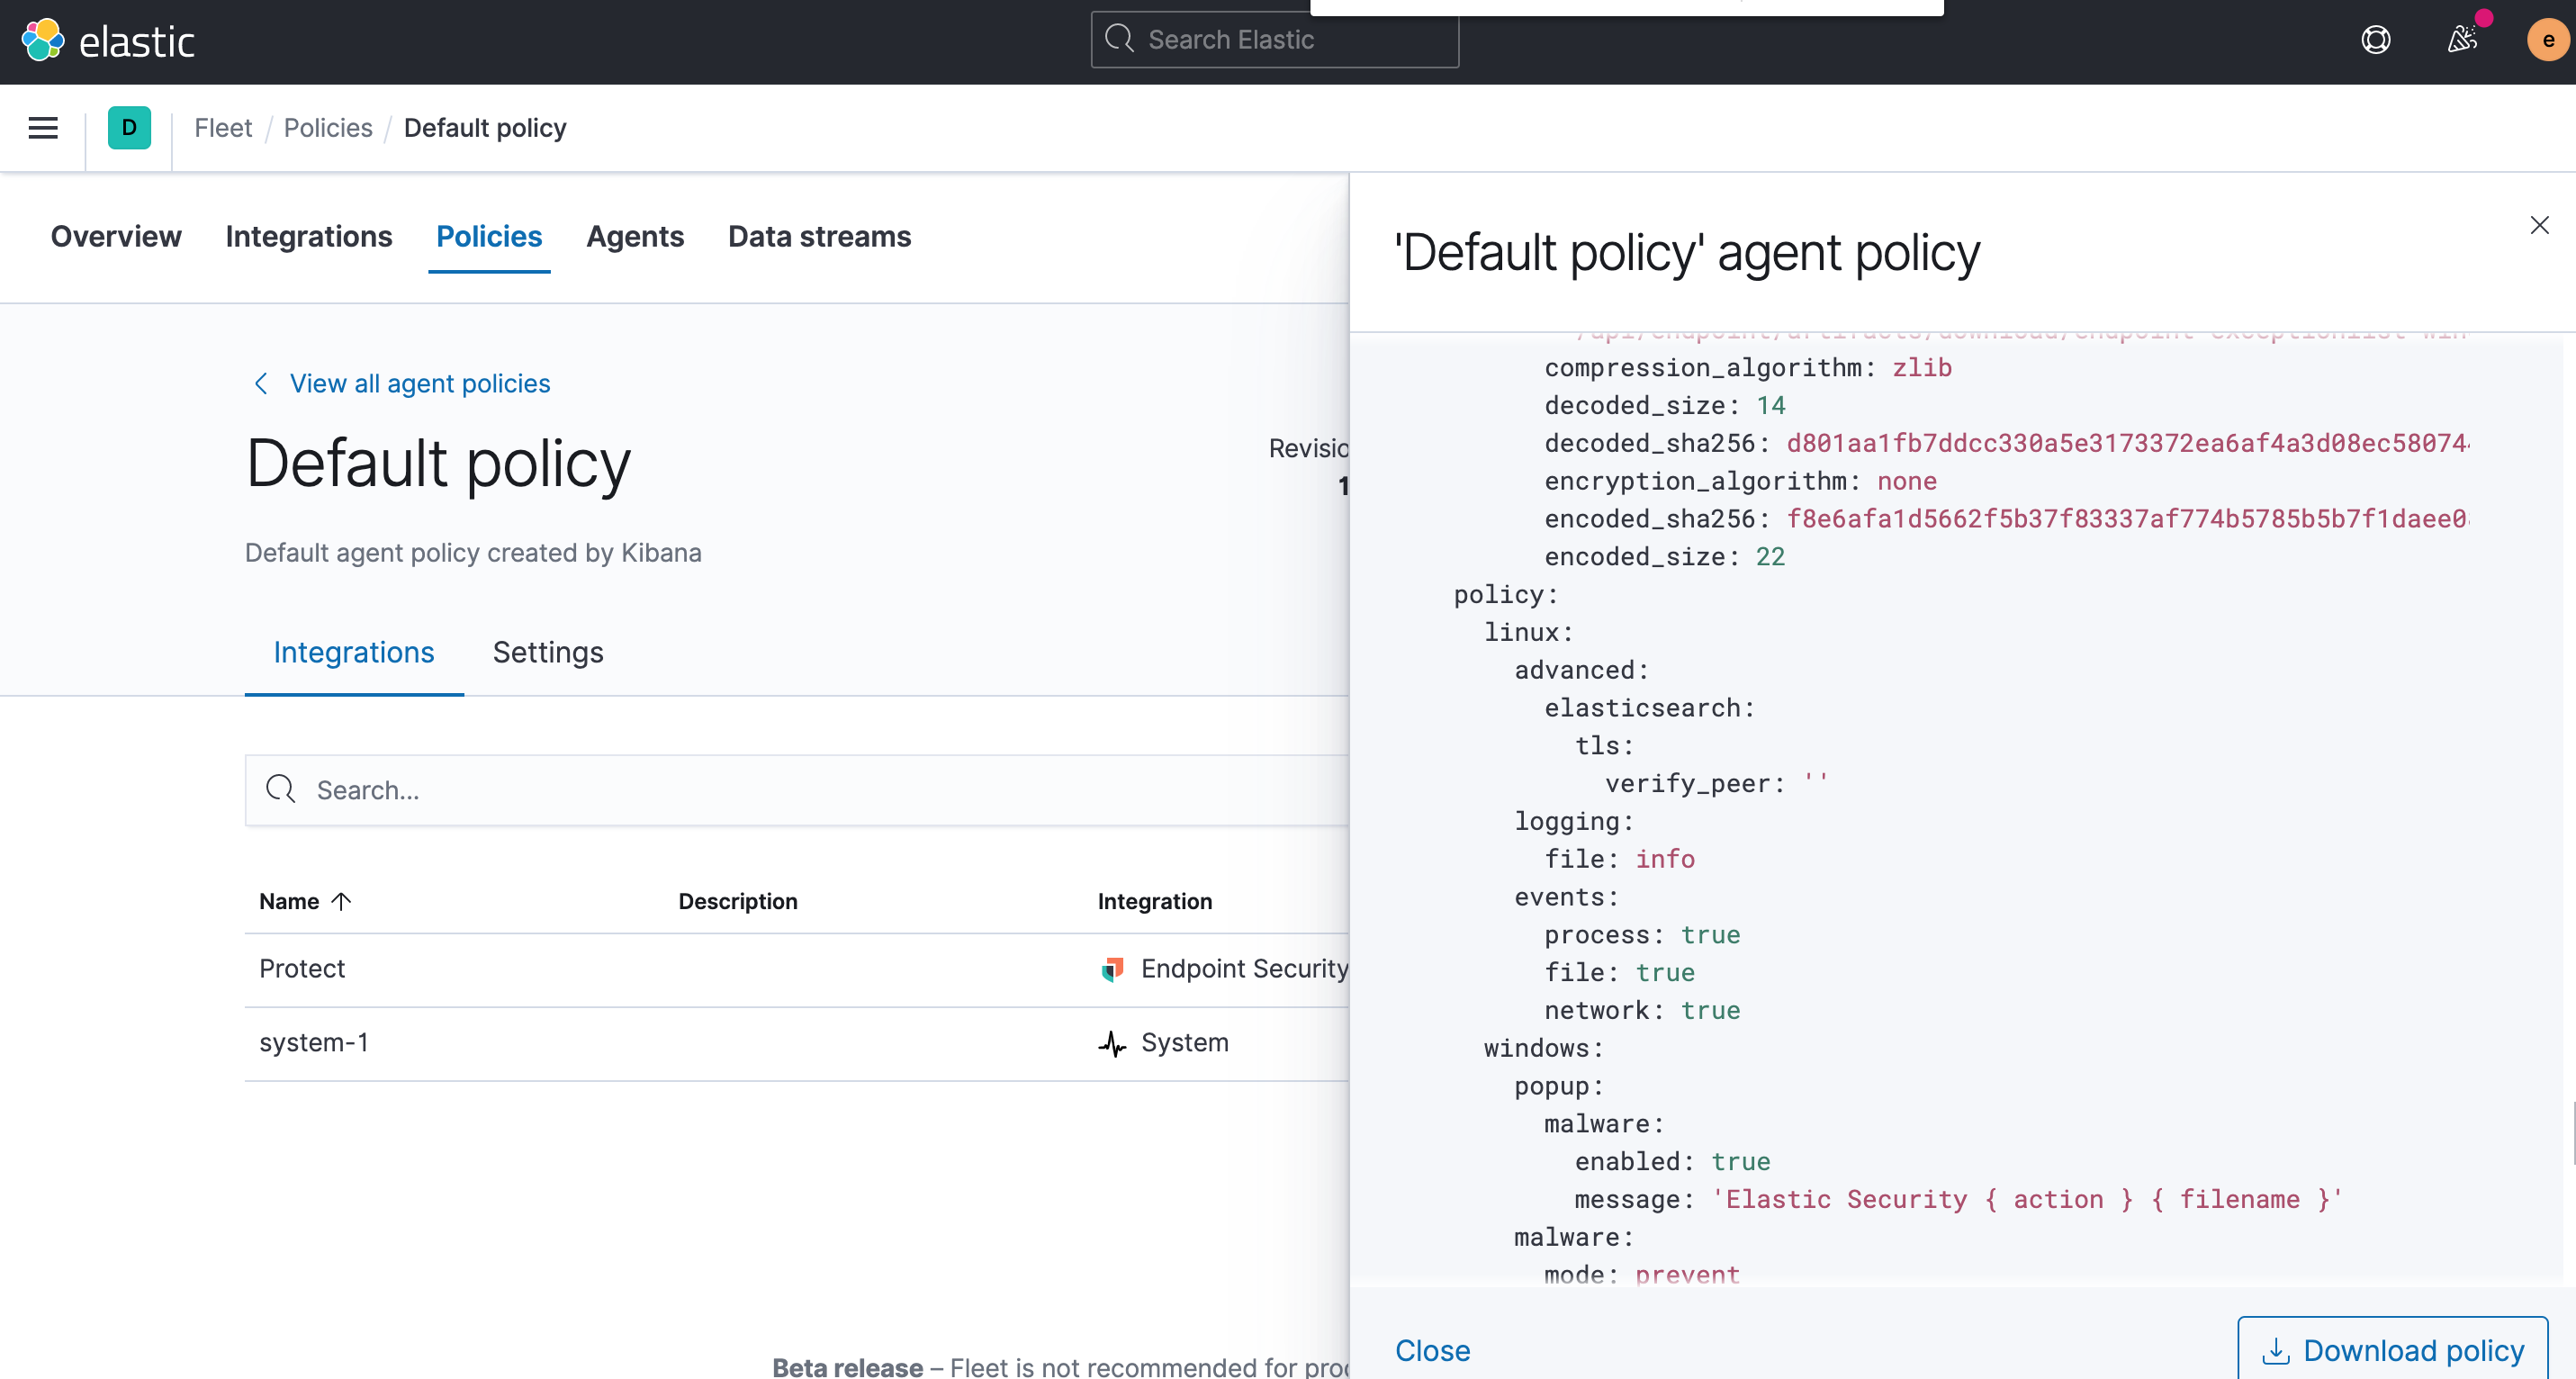Open the help lifebuoy icon

pyautogui.click(x=2375, y=40)
